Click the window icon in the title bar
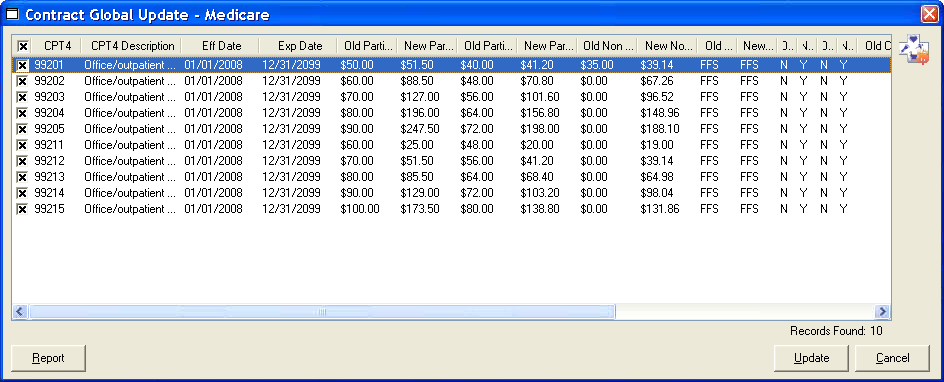The width and height of the screenshot is (944, 382). [12, 14]
